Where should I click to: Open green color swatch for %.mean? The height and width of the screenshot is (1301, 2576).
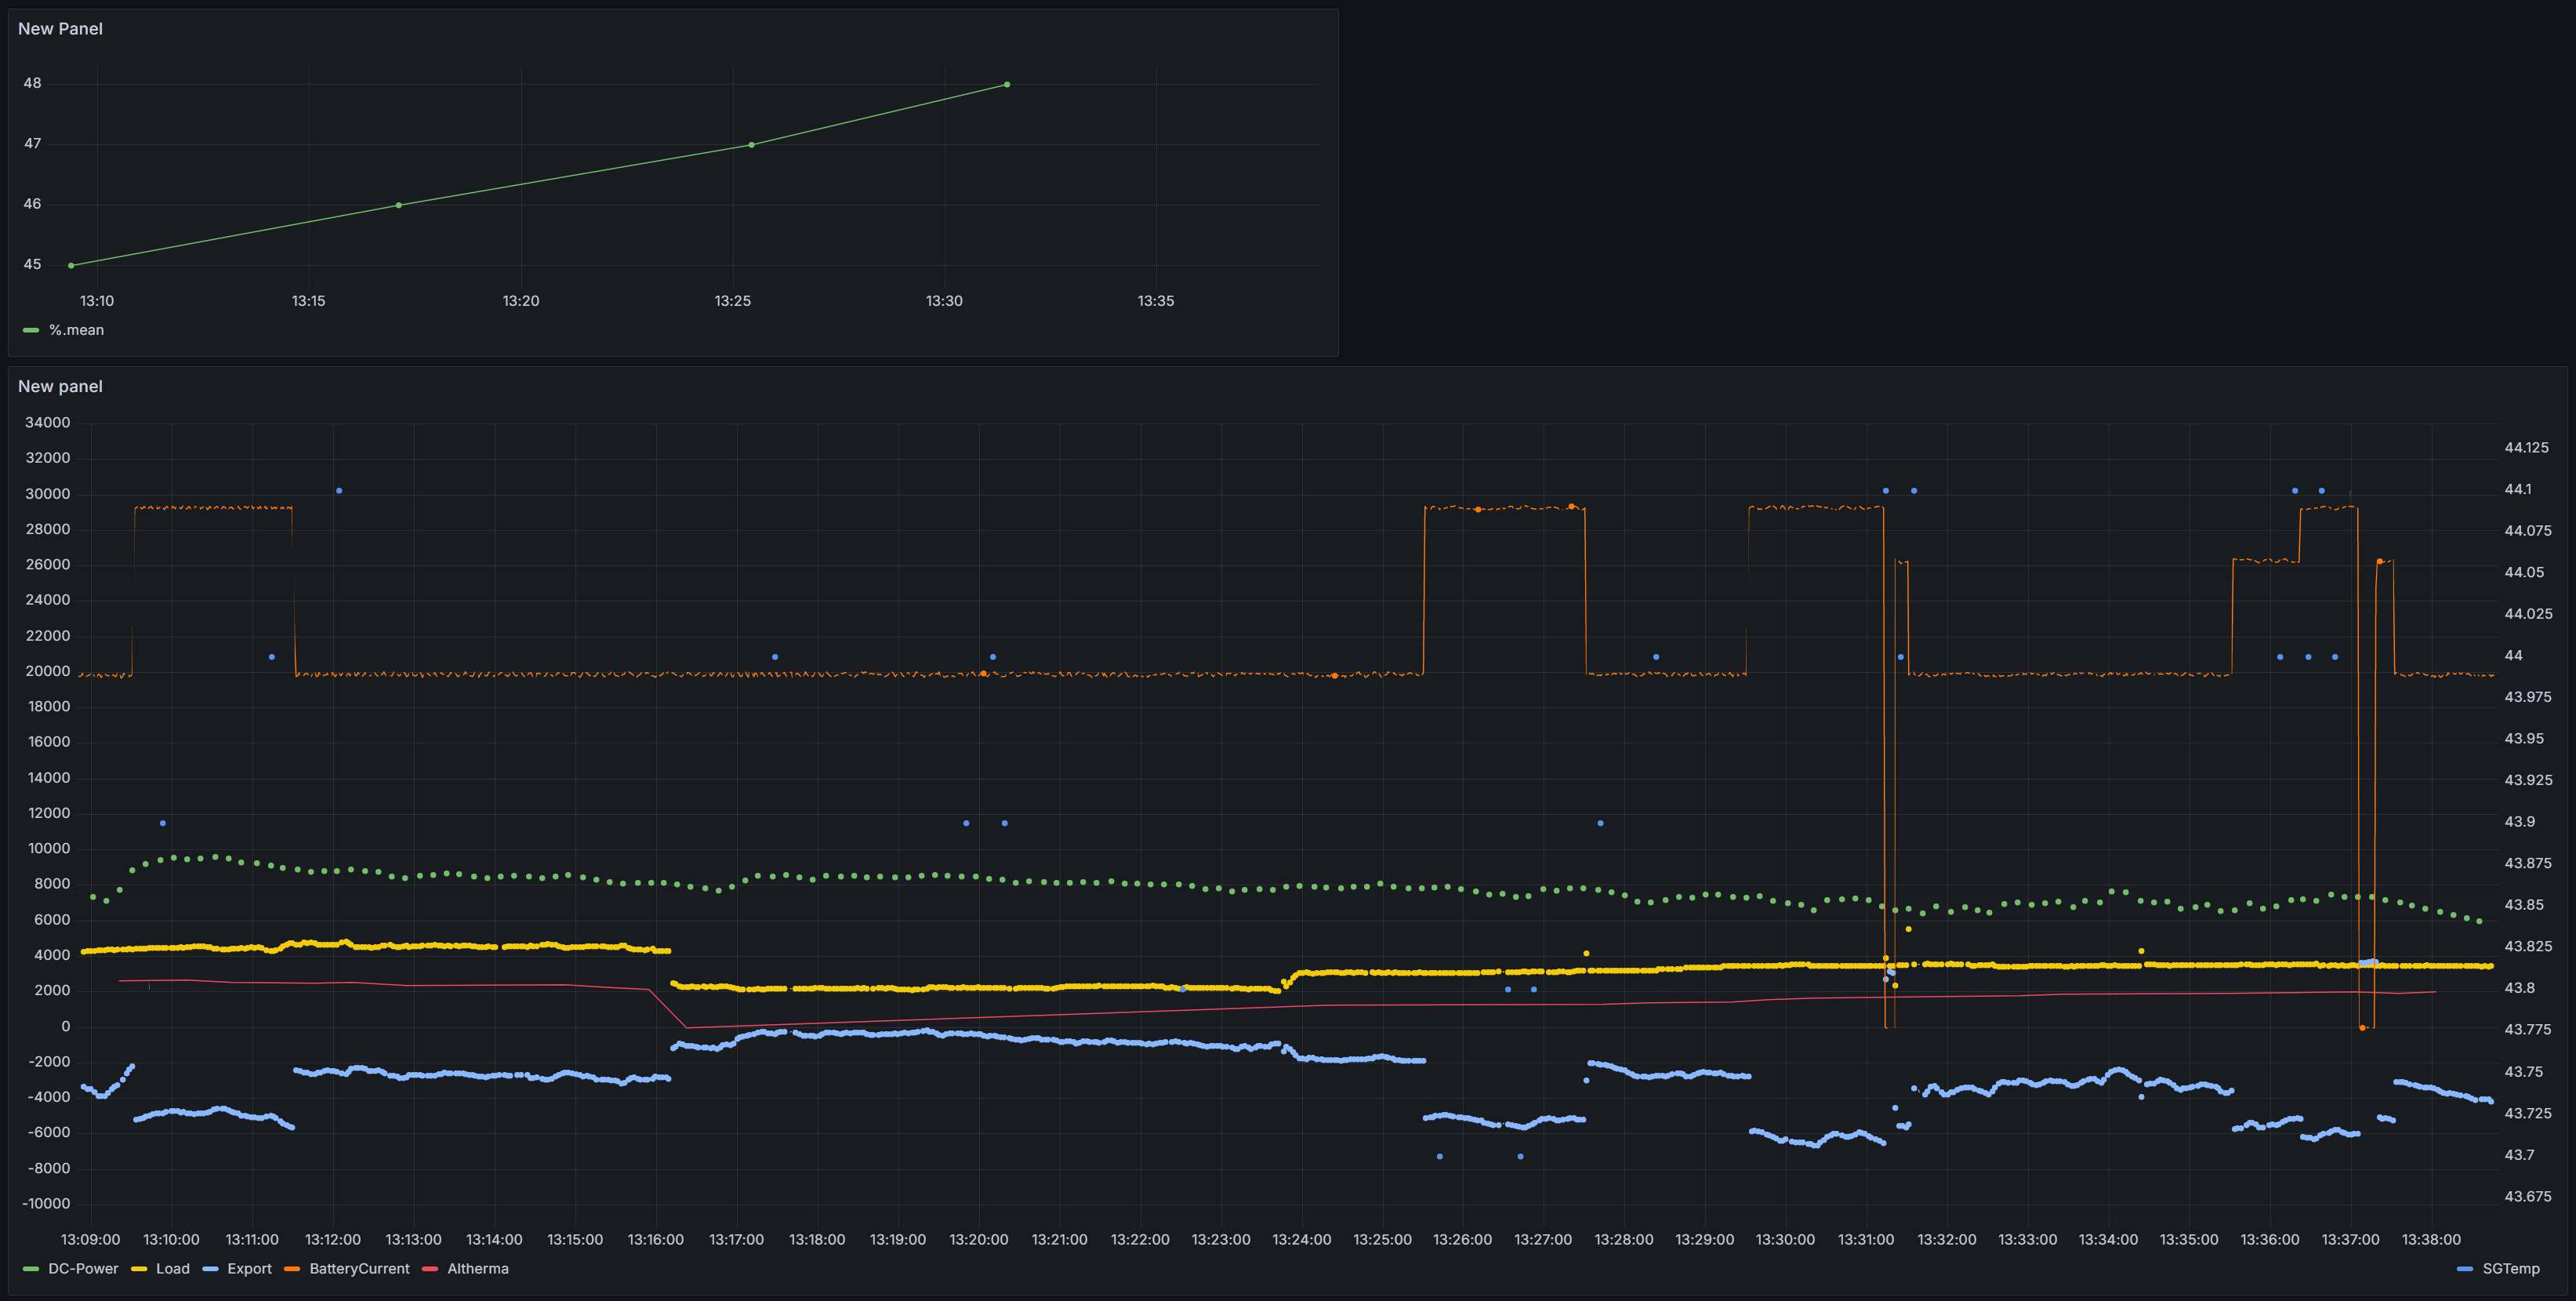(x=31, y=330)
